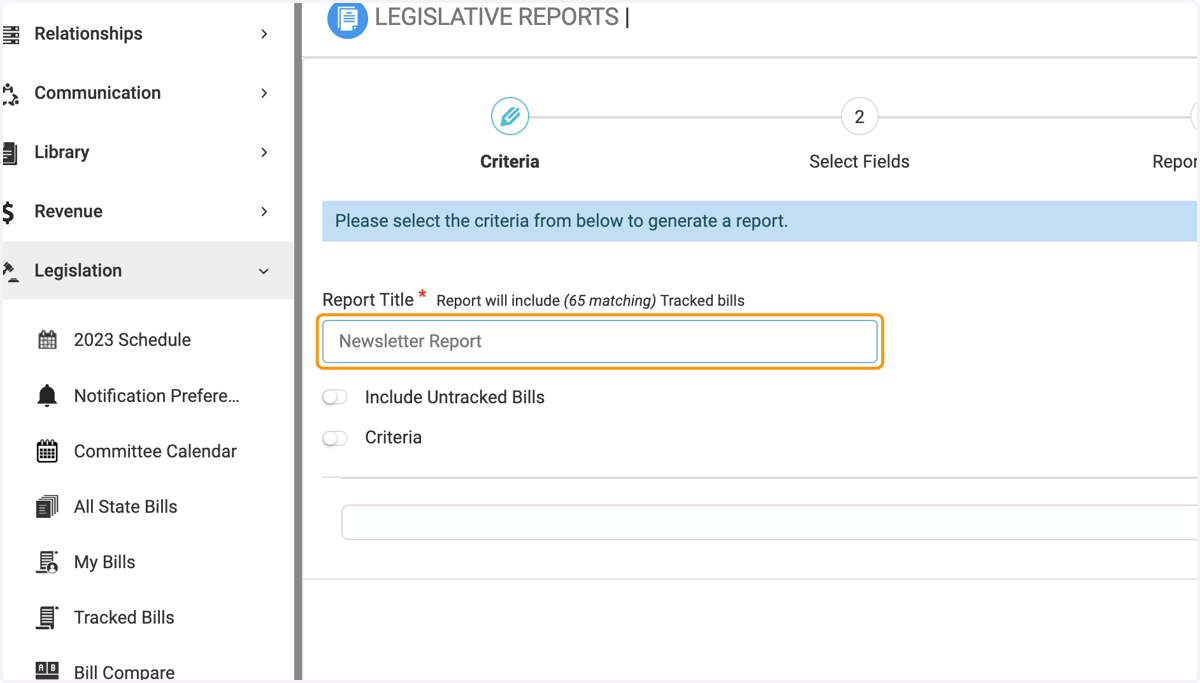Screen dimensions: 1200x683
Task: Select the Legislation menu item
Action: point(147,271)
